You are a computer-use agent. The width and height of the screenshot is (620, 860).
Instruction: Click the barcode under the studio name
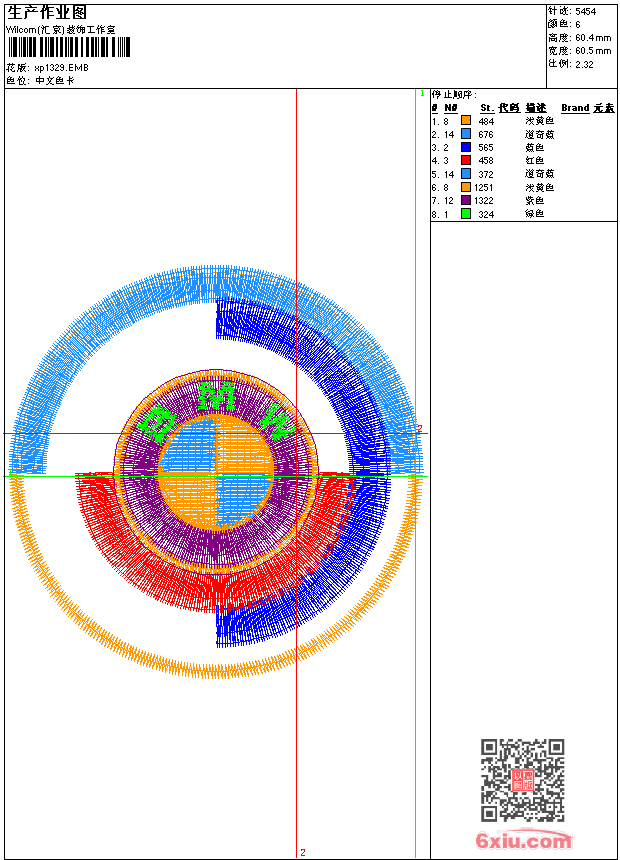tap(69, 47)
